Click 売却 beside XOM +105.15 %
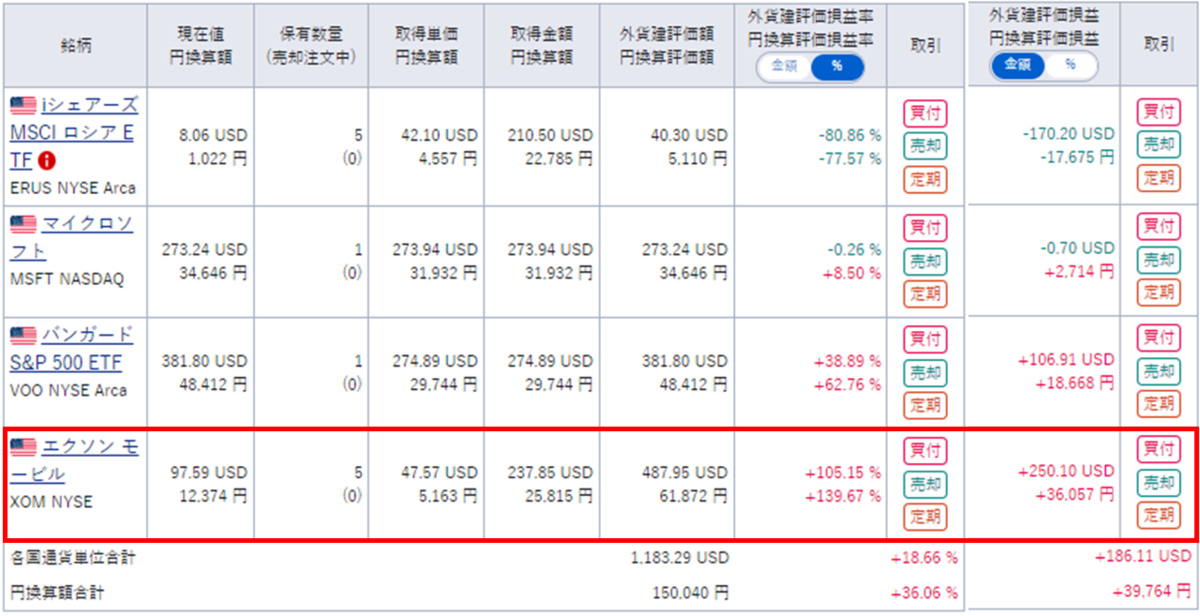 coord(925,485)
